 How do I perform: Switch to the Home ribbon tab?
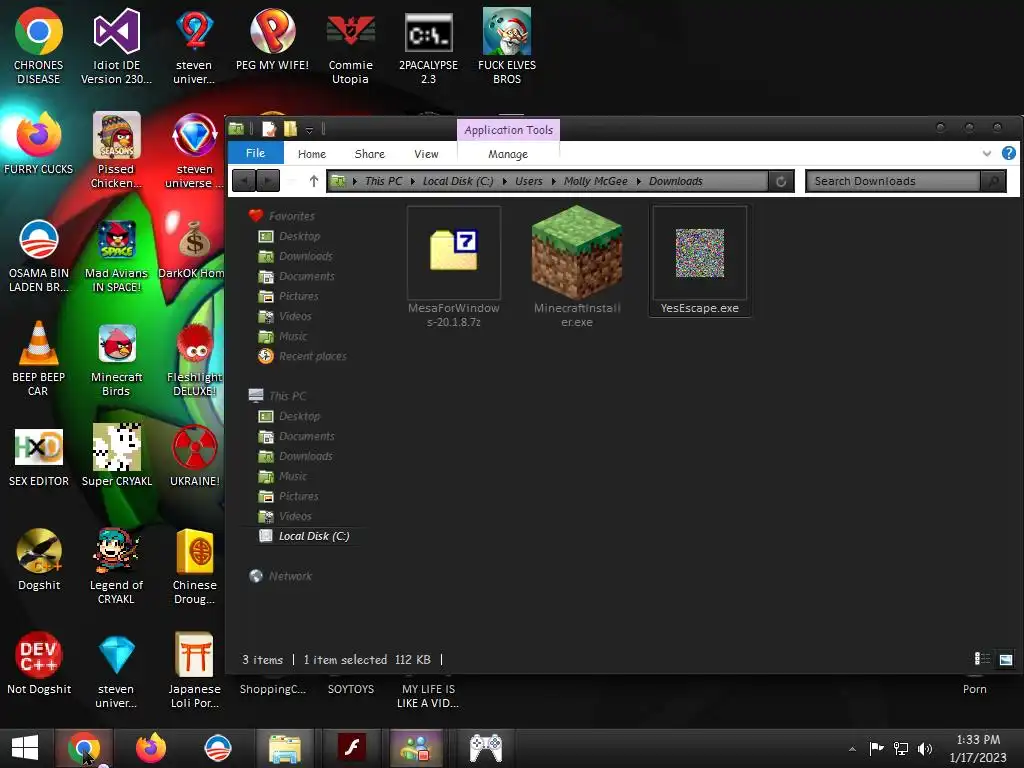pos(312,154)
